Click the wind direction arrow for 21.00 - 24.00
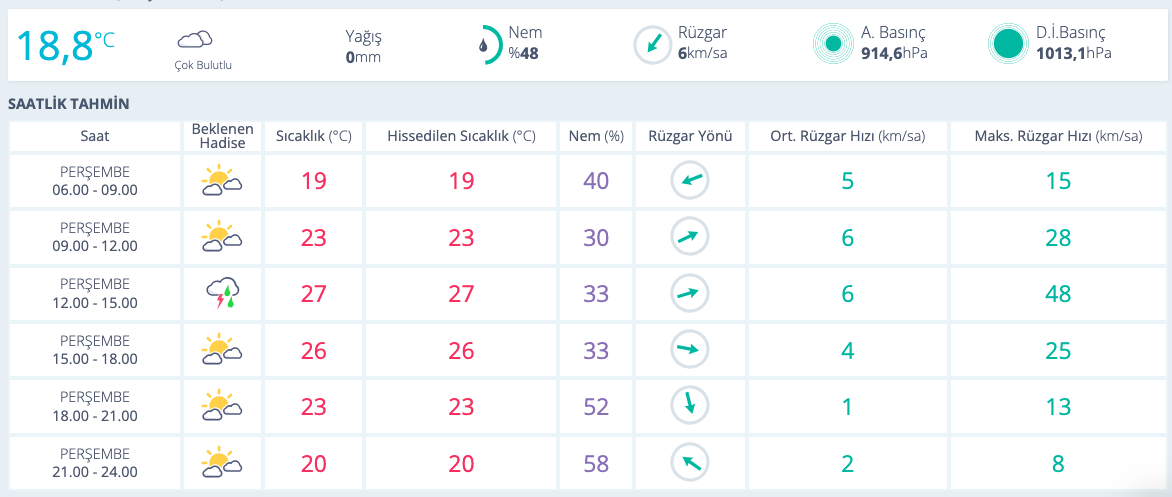Screen dimensions: 1172x497 [x=690, y=462]
